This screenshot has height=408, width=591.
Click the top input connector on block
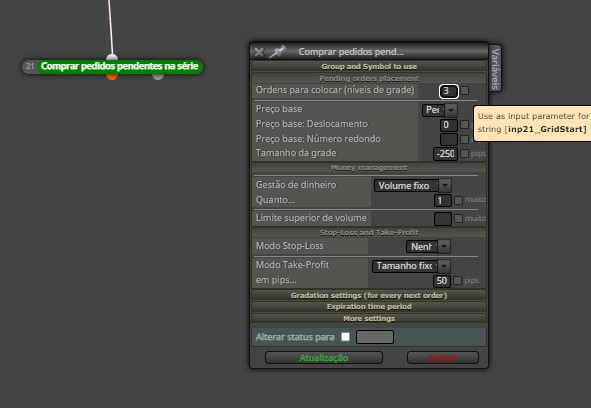[112, 57]
